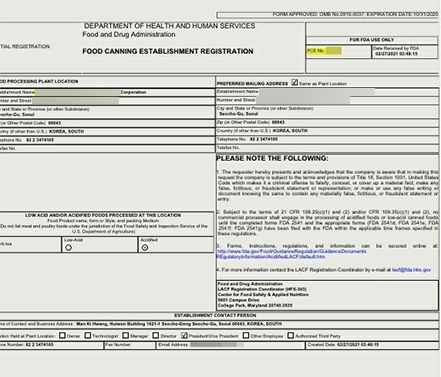The width and height of the screenshot is (441, 377).
Task: Select the Low-Acid radio button
Action: pyautogui.click(x=68, y=248)
